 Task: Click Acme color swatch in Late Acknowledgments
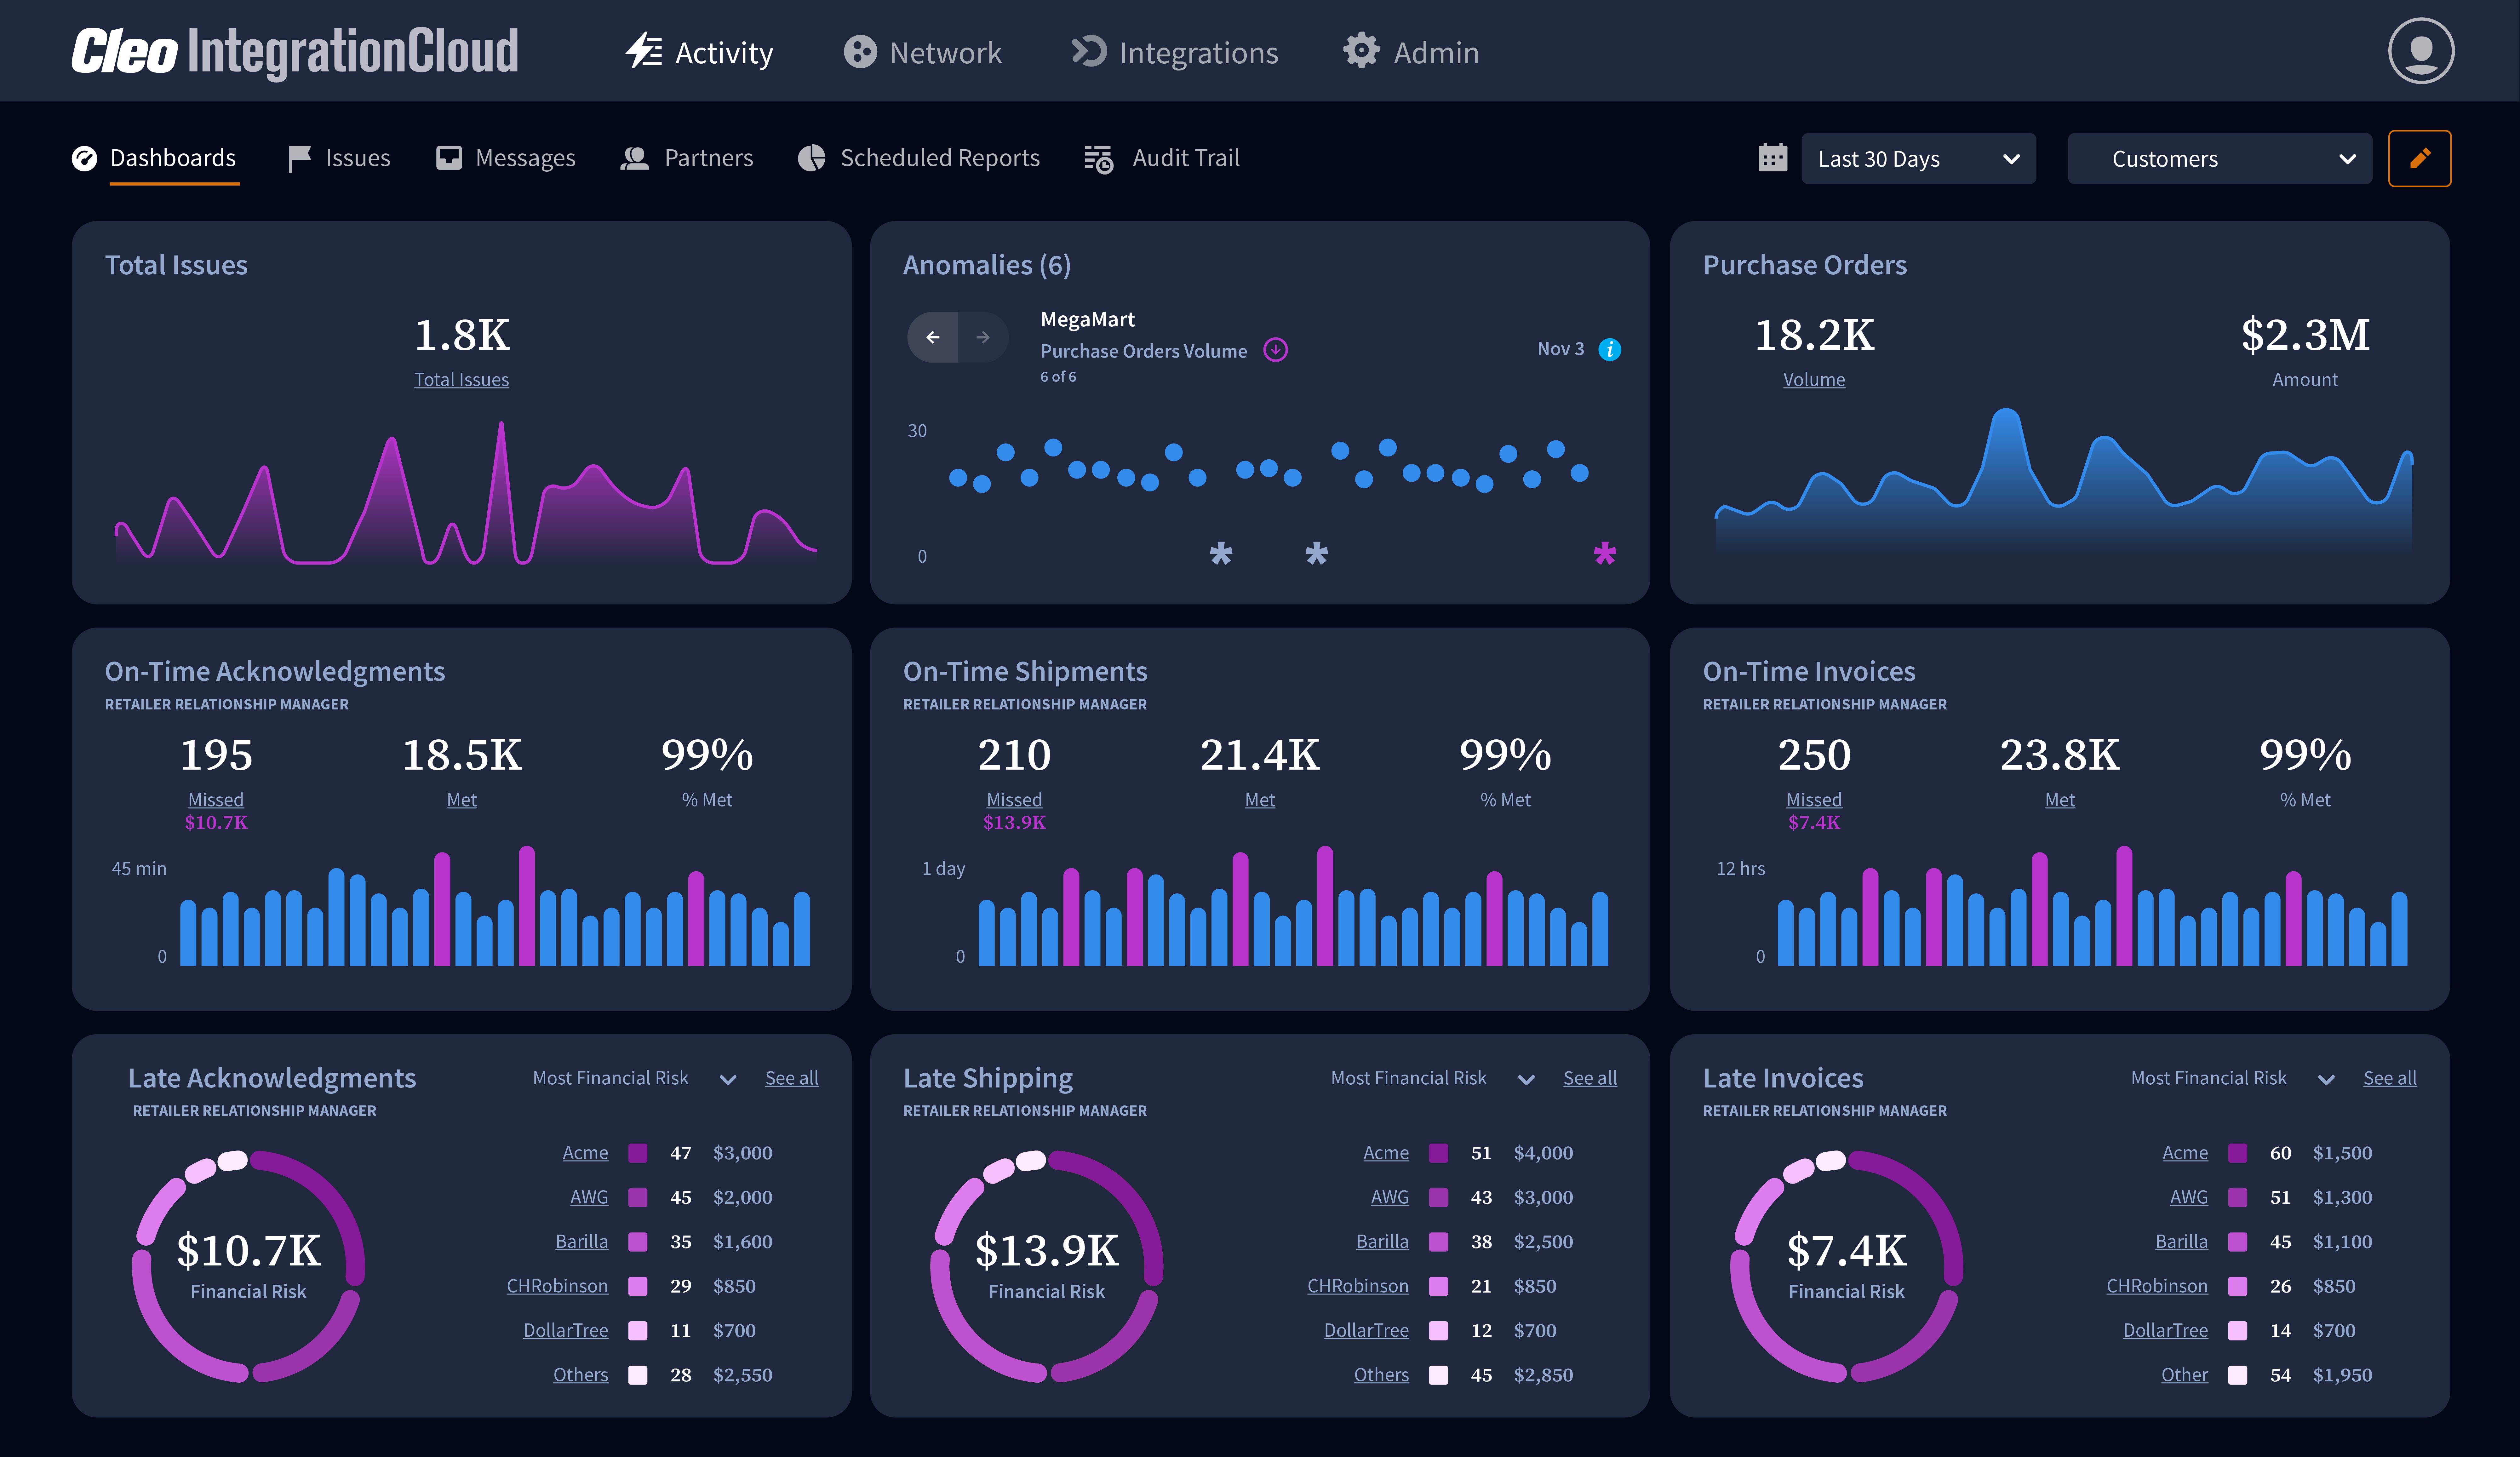pyautogui.click(x=638, y=1153)
